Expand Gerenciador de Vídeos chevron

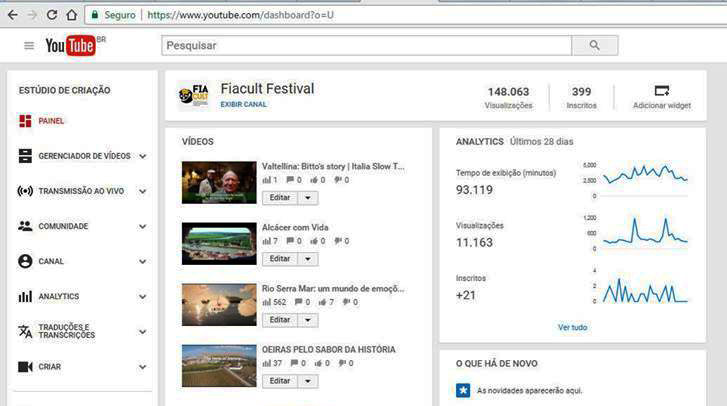coord(143,156)
